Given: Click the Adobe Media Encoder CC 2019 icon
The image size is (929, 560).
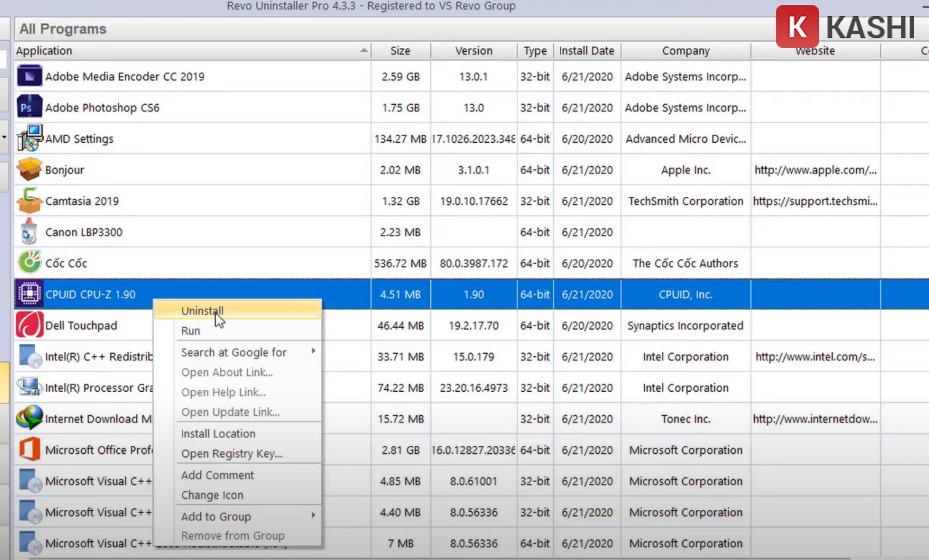Looking at the screenshot, I should [29, 76].
